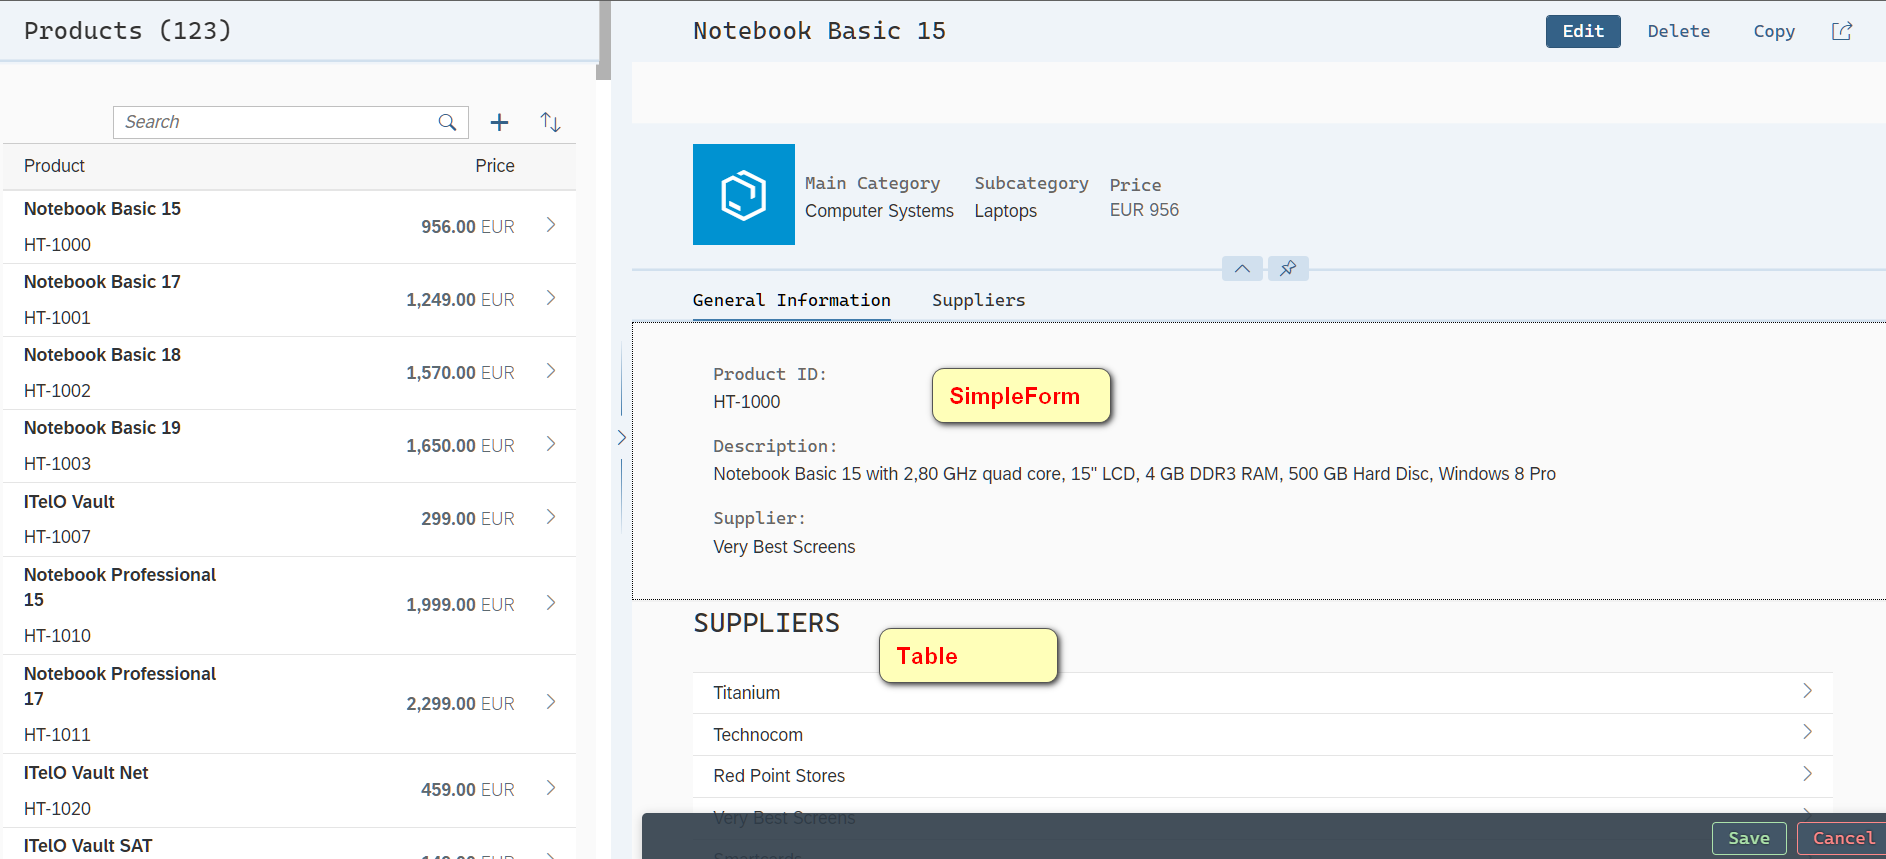Cancel editing with Cancel button
The height and width of the screenshot is (859, 1886).
click(x=1843, y=838)
